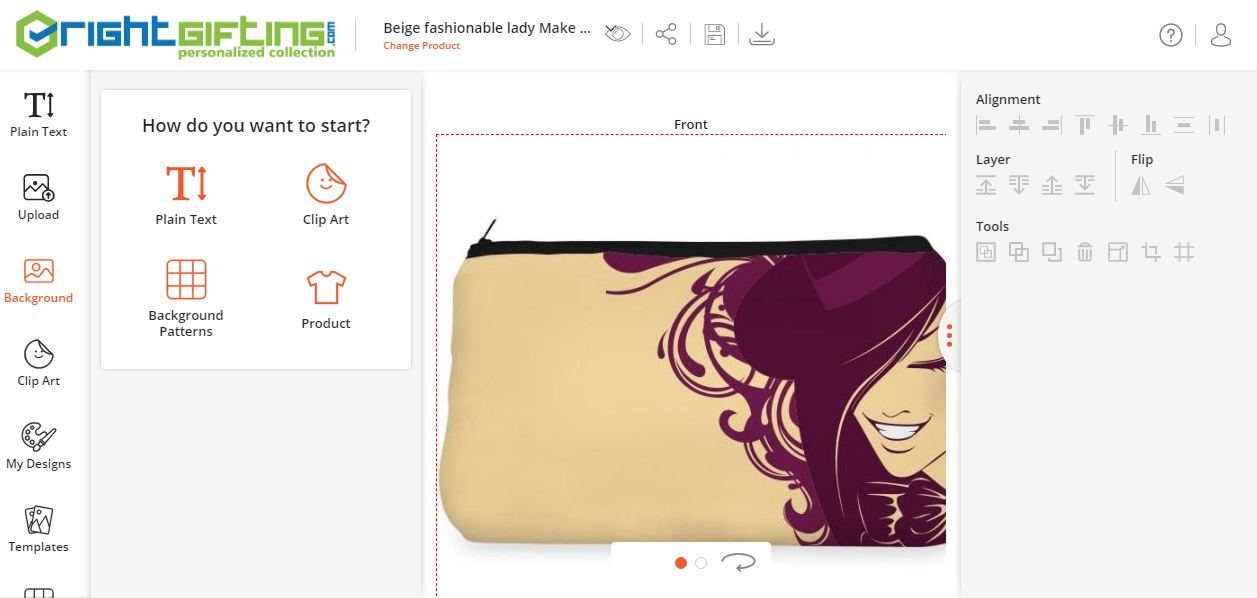Send layer to the back
The width and height of the screenshot is (1257, 598).
[x=1085, y=185]
